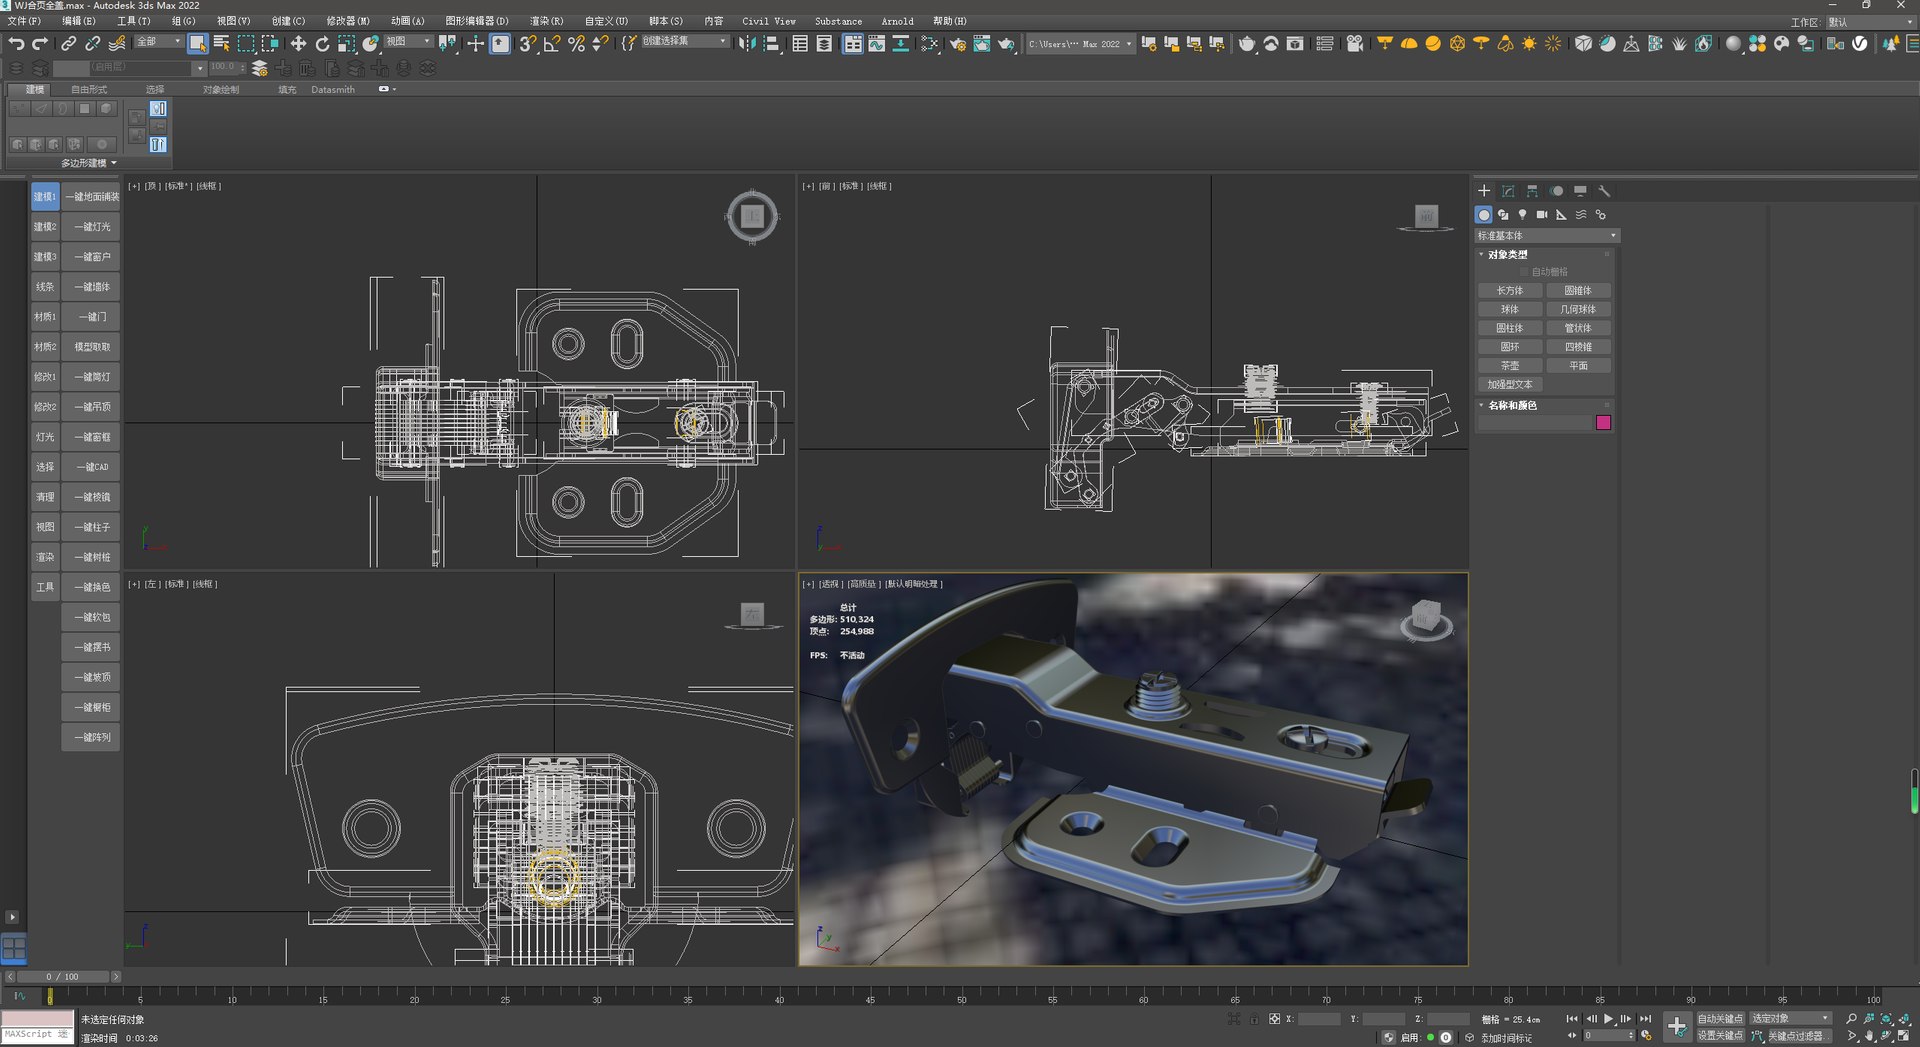
Task: Select the Scale tool
Action: pos(346,43)
